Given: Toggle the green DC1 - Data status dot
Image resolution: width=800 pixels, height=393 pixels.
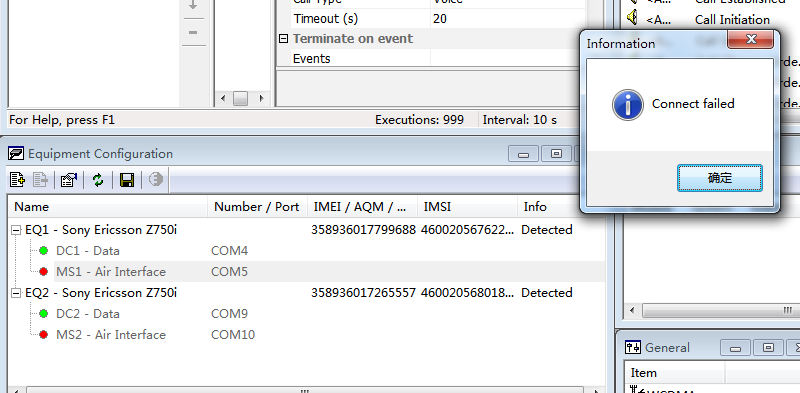Looking at the screenshot, I should click(43, 251).
